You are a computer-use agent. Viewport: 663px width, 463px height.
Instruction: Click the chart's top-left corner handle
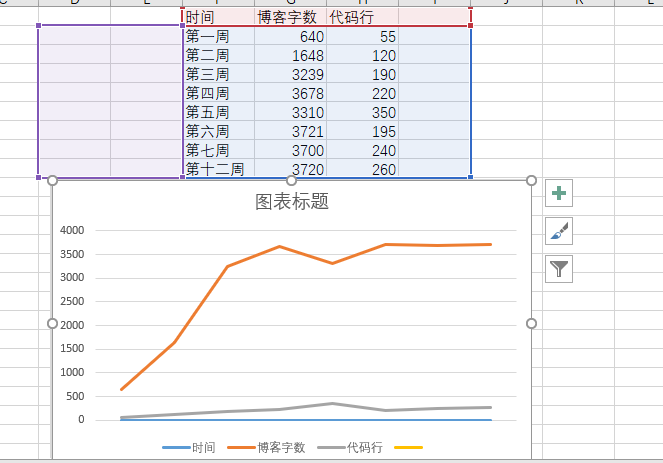[52, 181]
